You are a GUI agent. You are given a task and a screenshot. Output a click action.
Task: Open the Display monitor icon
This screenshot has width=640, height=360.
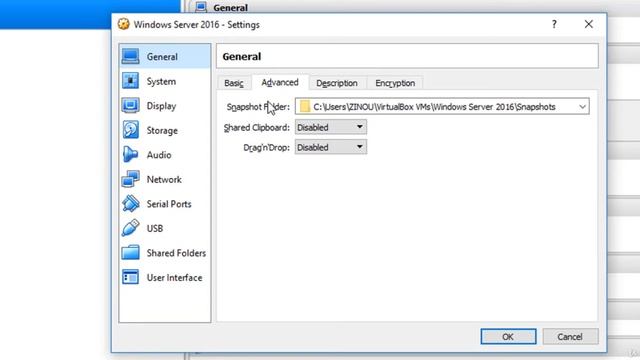point(130,105)
